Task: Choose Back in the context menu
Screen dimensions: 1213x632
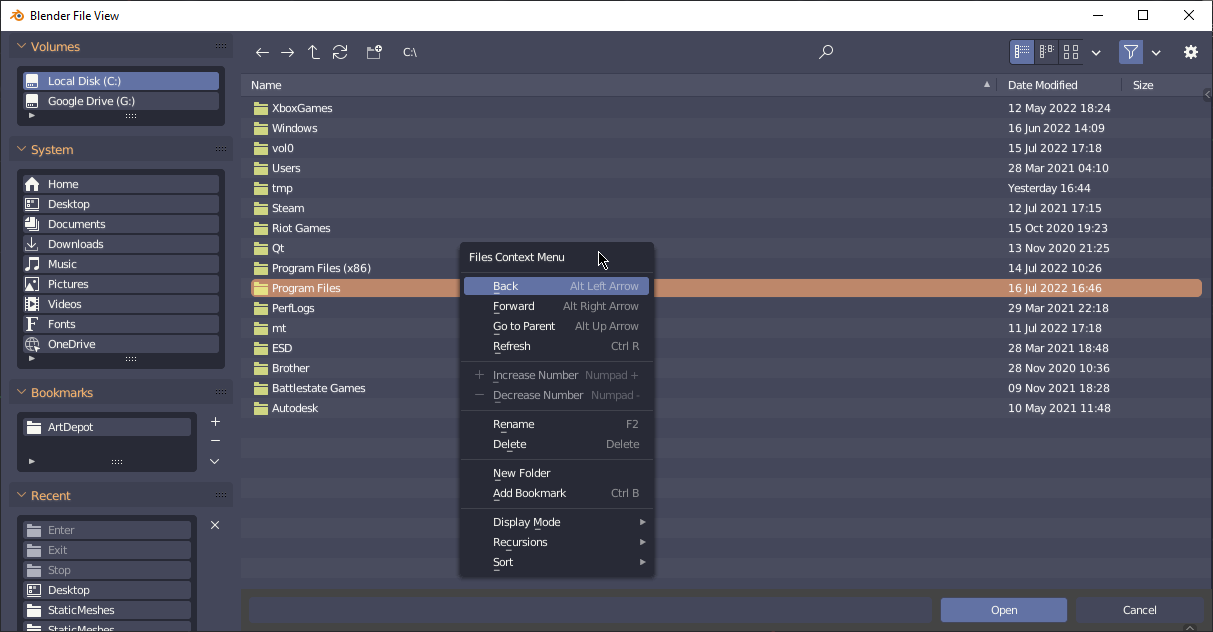Action: (x=556, y=286)
